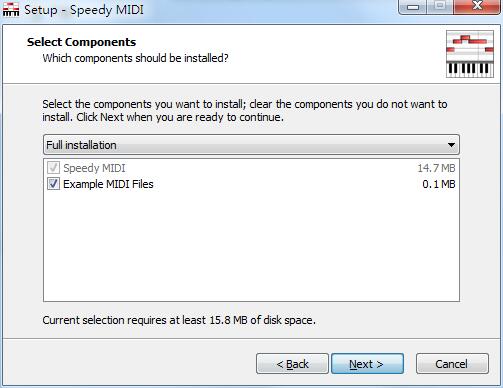Click the disk space requirement text
503x388 pixels.
(179, 320)
